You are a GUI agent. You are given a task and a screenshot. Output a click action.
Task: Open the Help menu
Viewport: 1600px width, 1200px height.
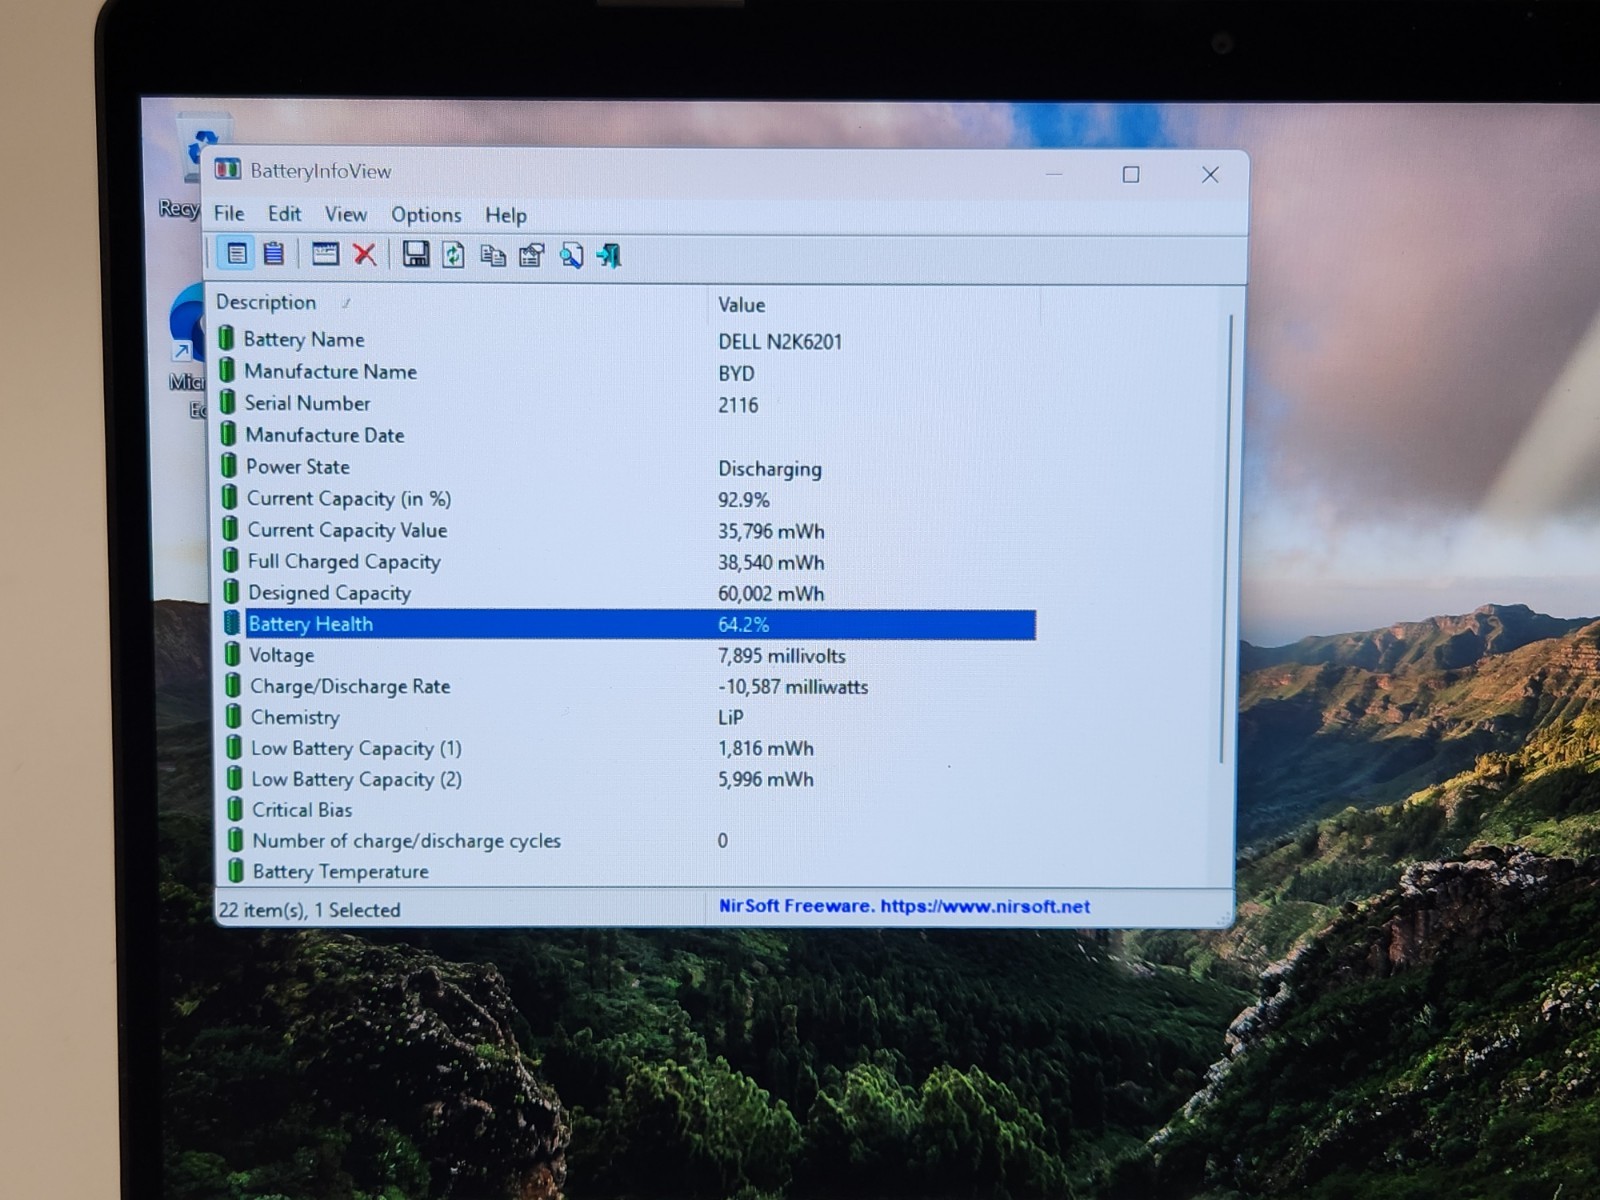tap(506, 215)
